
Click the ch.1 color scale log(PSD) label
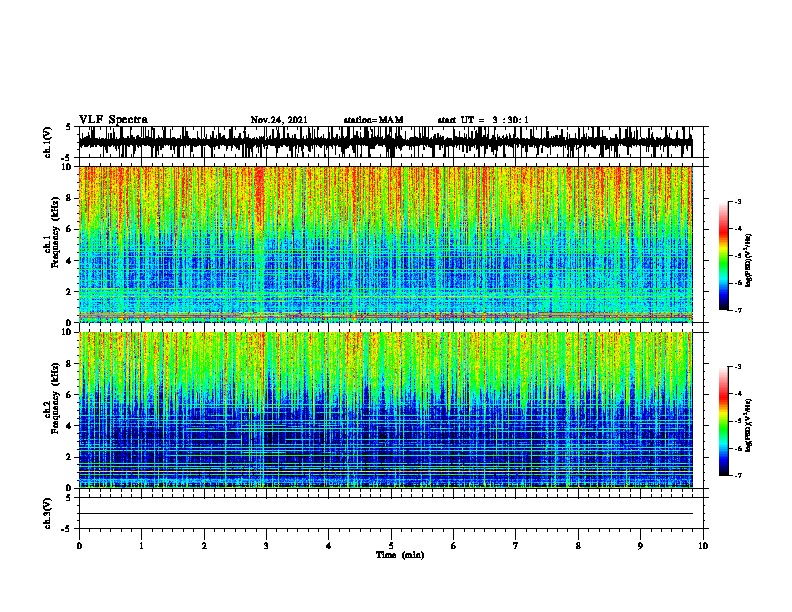pyautogui.click(x=749, y=260)
